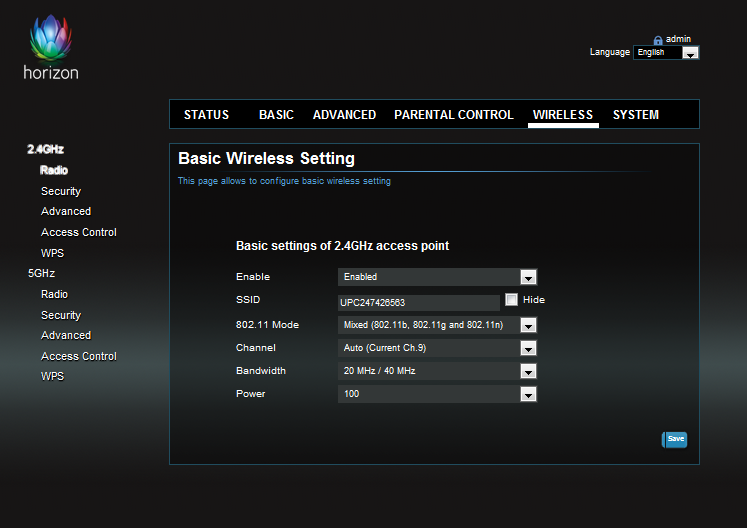Click the Save button
Screen dimensions: 747x528
click(675, 439)
